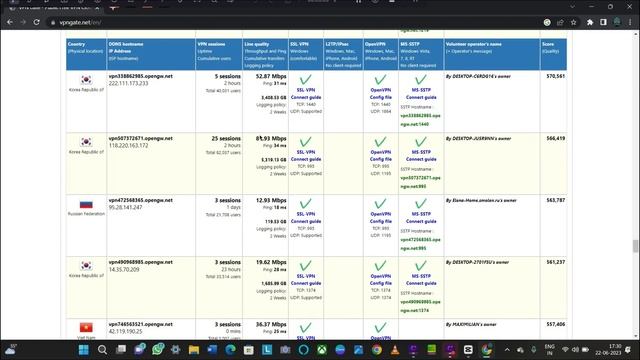Open the clock showing 17:30
This screenshot has height=360, width=640.
(608, 350)
